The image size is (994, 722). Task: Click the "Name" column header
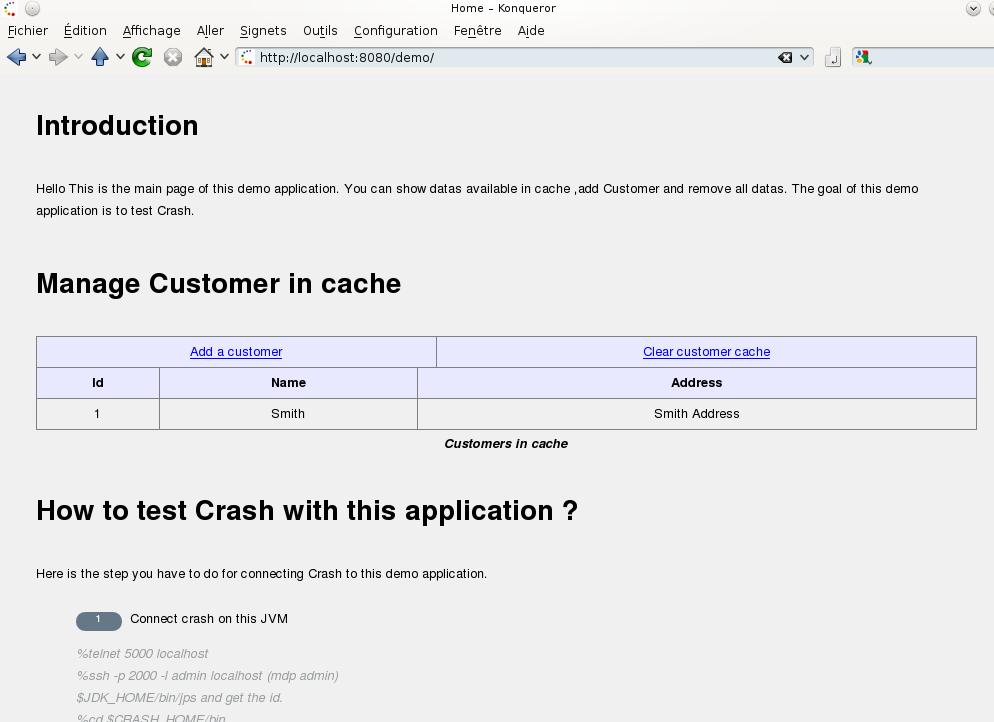click(288, 383)
